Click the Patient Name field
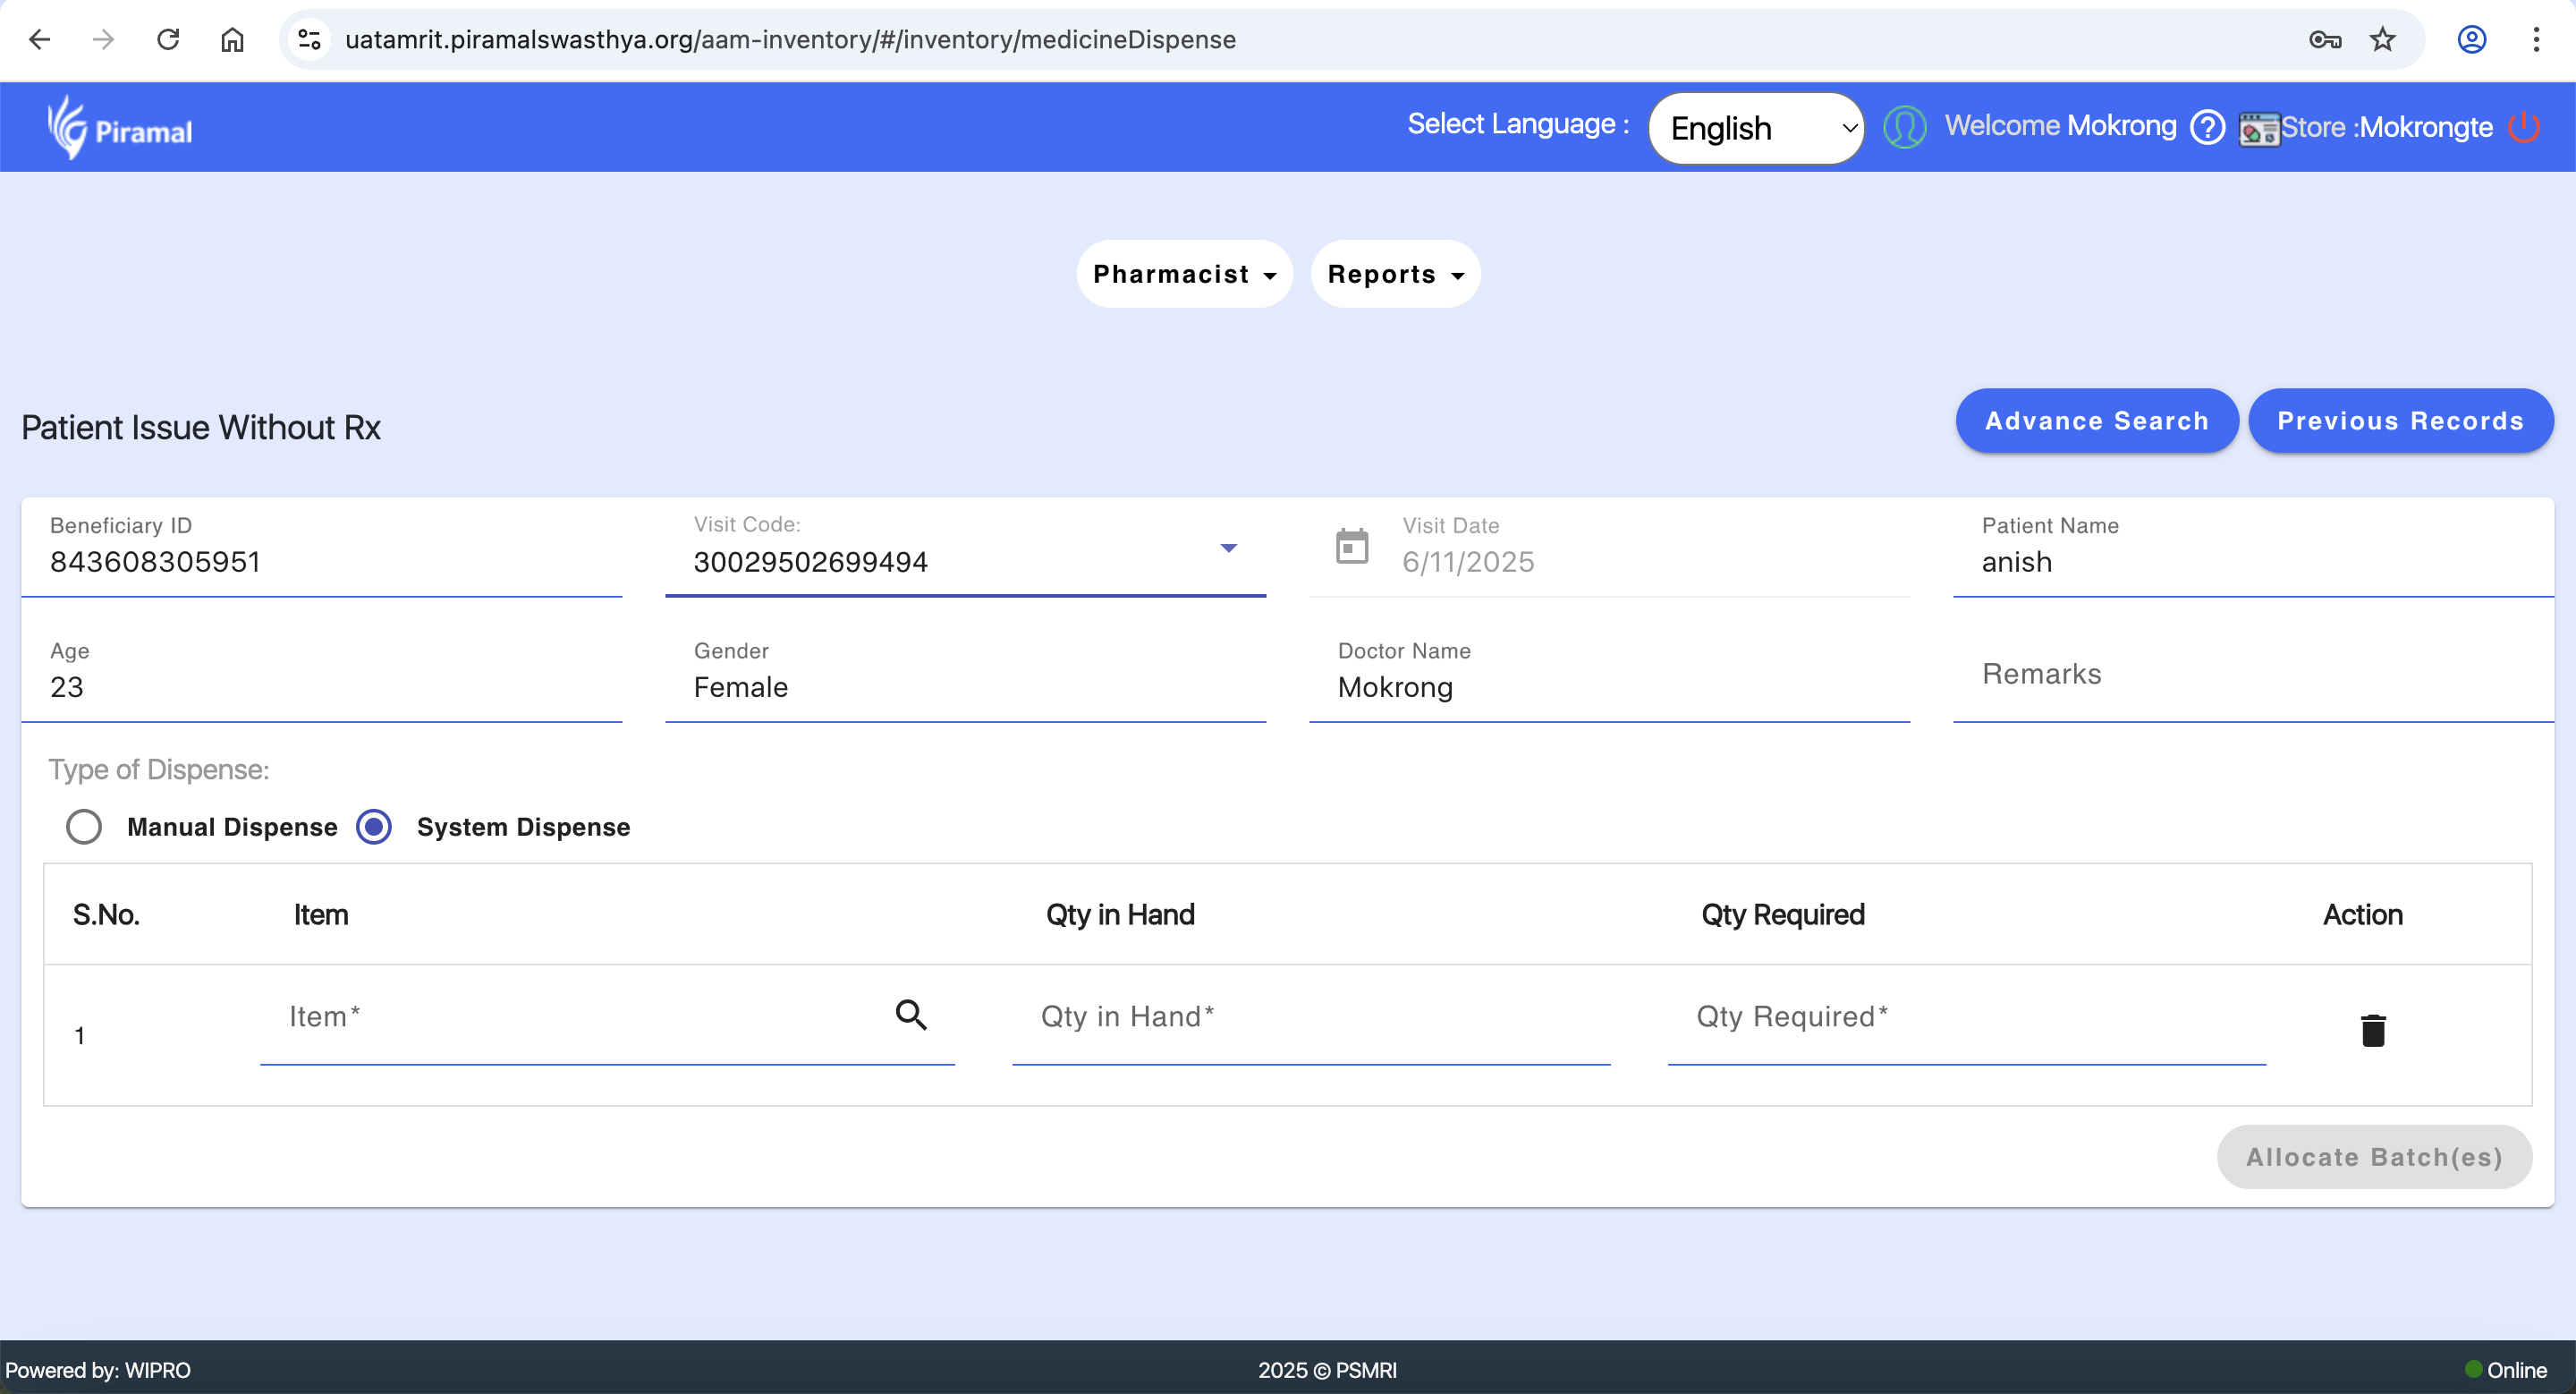Image resolution: width=2576 pixels, height=1394 pixels. [2254, 548]
